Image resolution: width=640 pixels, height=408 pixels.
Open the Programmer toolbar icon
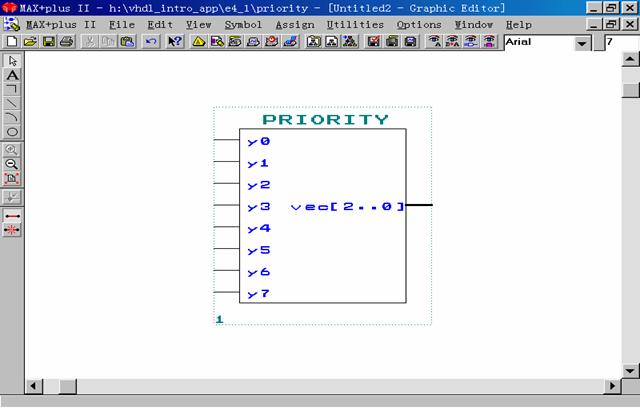point(290,41)
